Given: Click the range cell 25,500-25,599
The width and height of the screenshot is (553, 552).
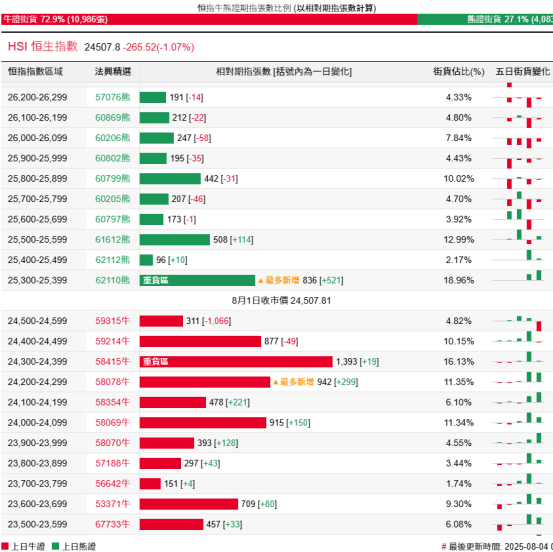Looking at the screenshot, I should tap(37, 240).
